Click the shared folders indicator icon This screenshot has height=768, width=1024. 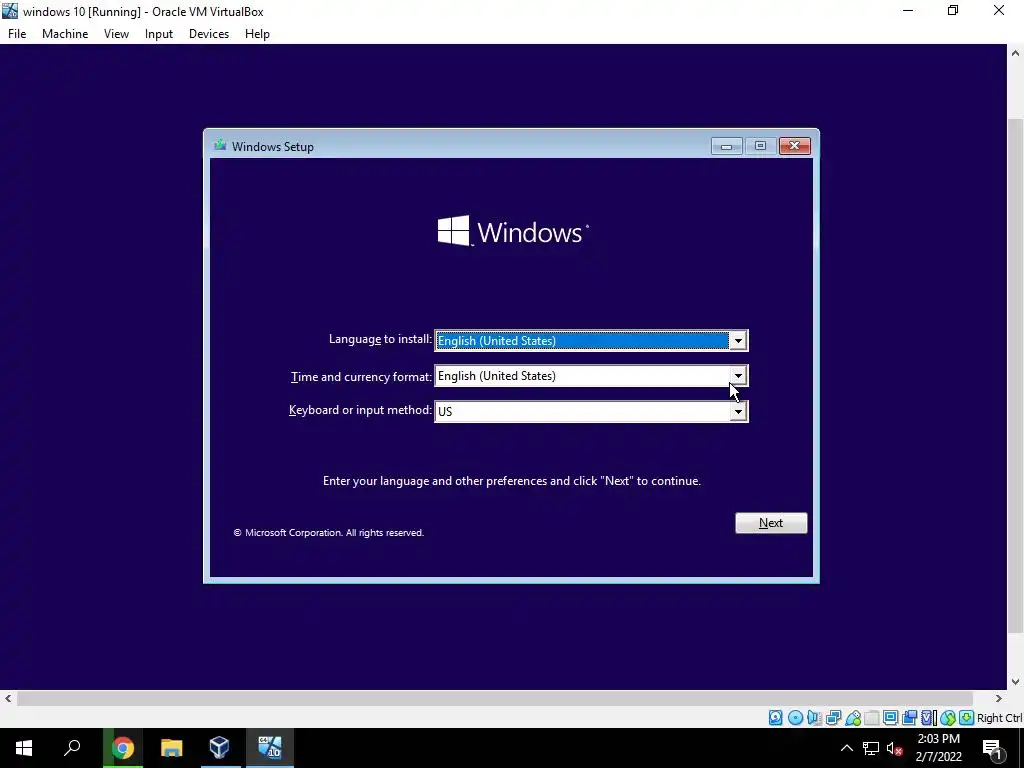pos(872,718)
